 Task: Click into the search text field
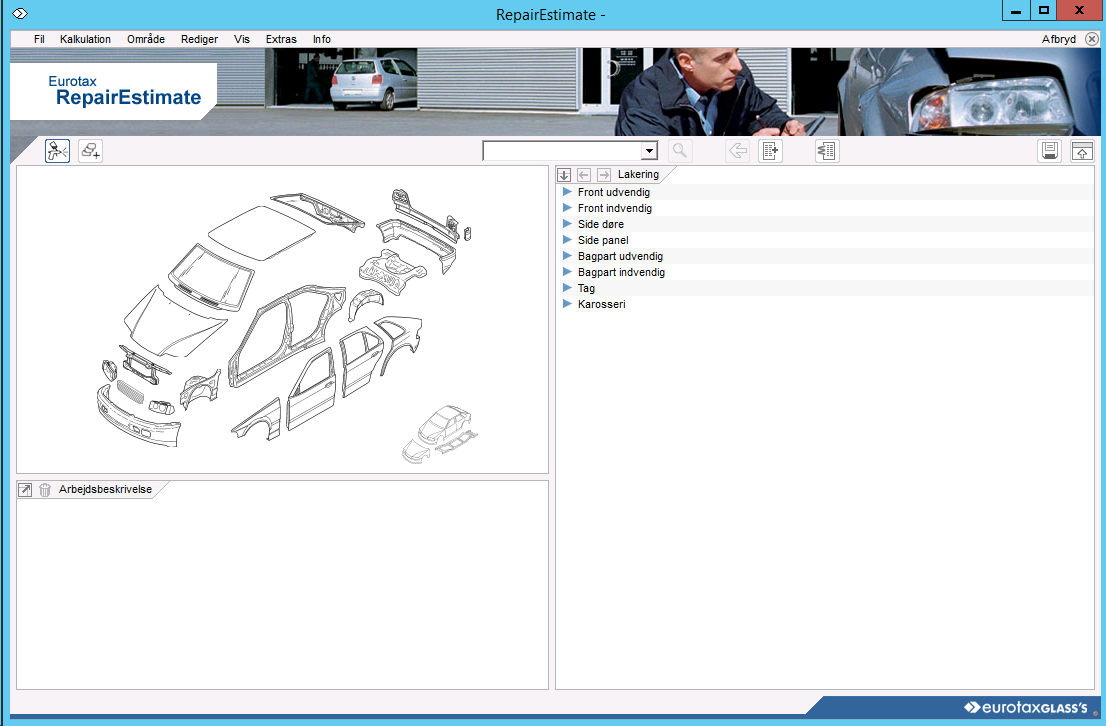(x=562, y=150)
